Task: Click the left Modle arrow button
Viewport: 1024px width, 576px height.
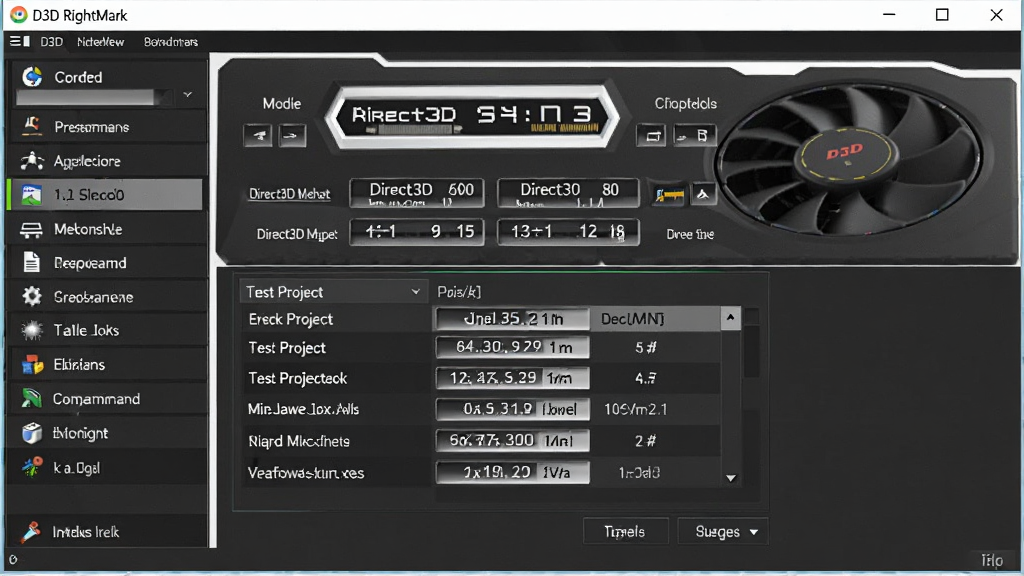Action: [258, 135]
